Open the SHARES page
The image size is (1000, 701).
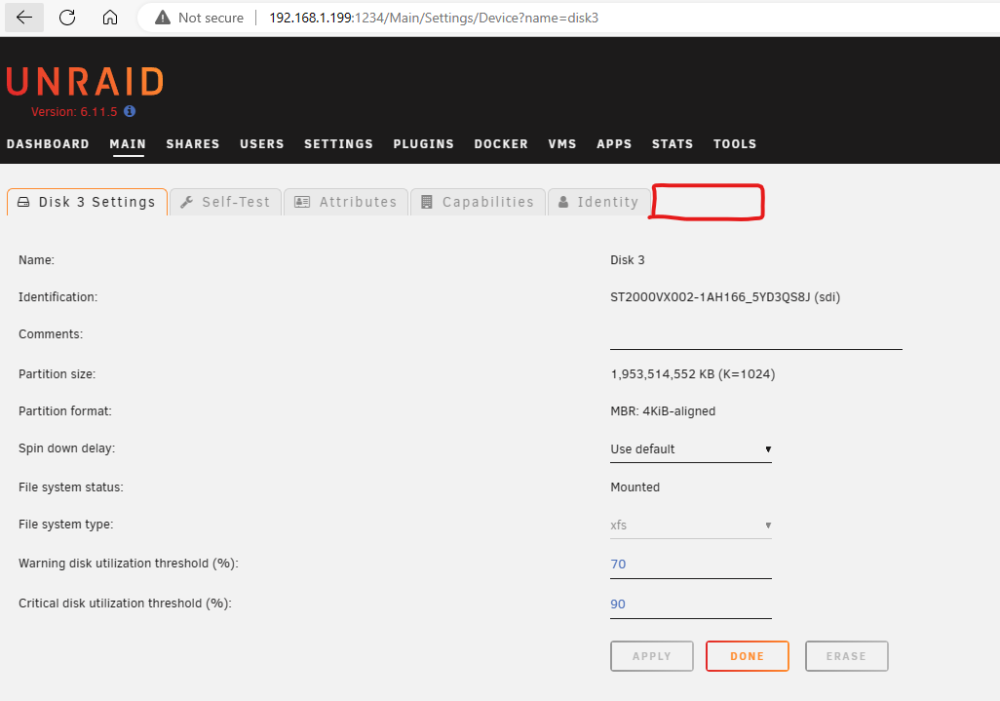coord(193,144)
